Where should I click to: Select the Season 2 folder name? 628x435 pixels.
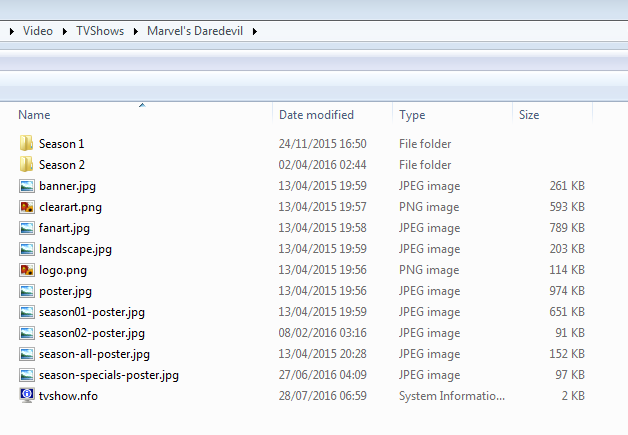coord(62,165)
